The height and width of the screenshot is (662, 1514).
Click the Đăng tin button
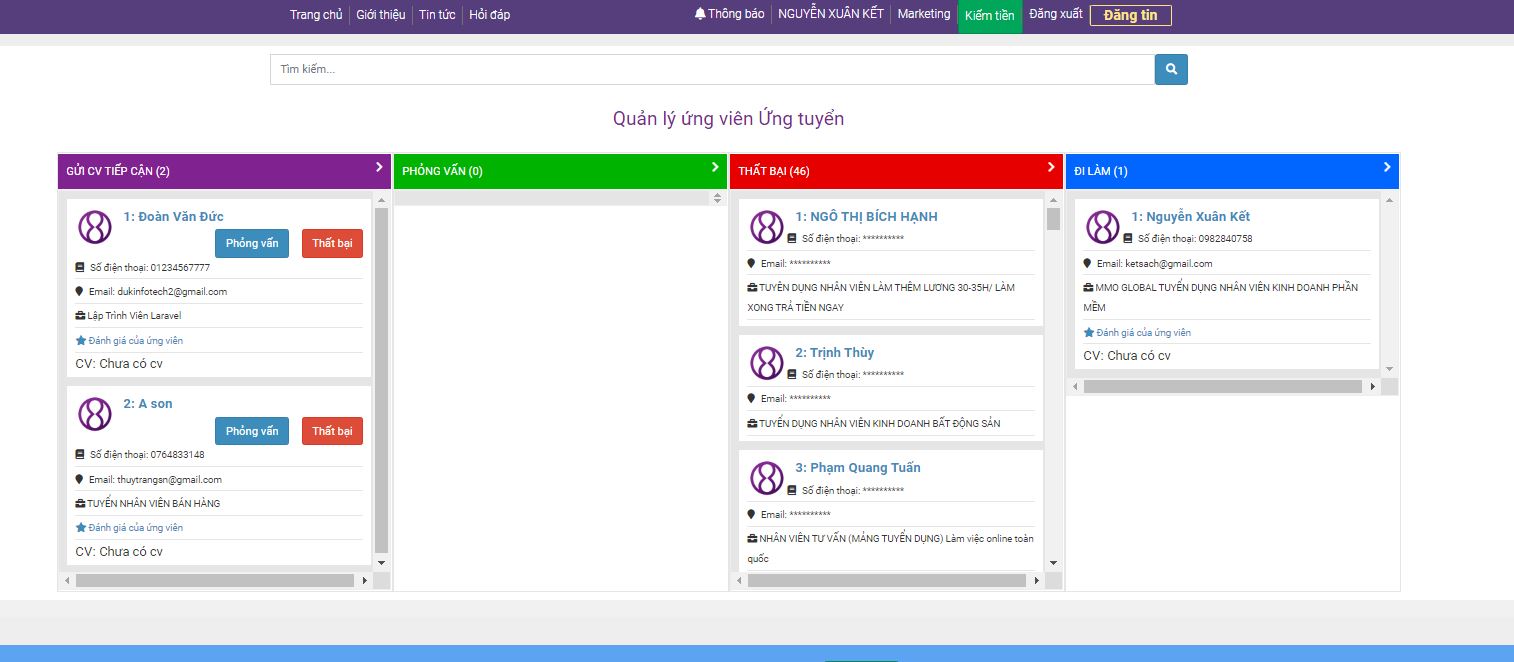tap(1130, 15)
